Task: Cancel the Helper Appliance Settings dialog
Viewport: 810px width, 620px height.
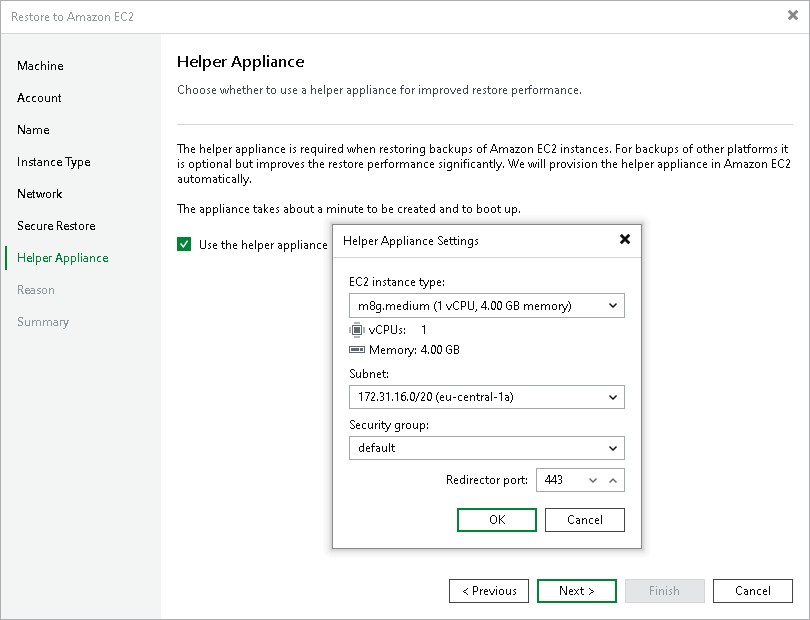Action: [x=585, y=520]
